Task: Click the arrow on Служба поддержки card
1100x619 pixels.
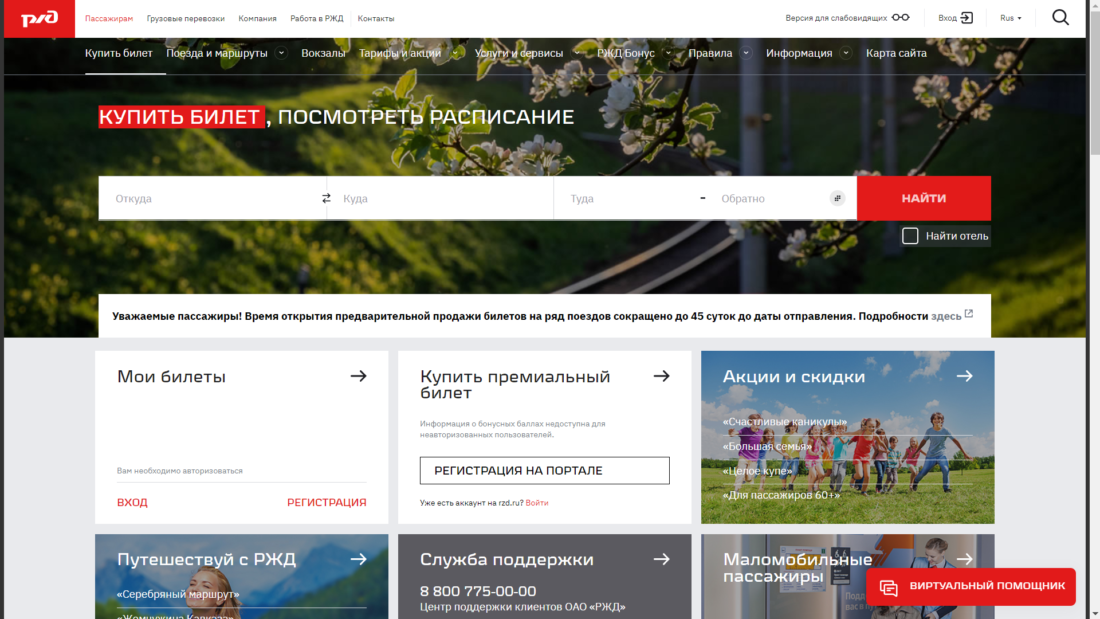Action: point(662,559)
